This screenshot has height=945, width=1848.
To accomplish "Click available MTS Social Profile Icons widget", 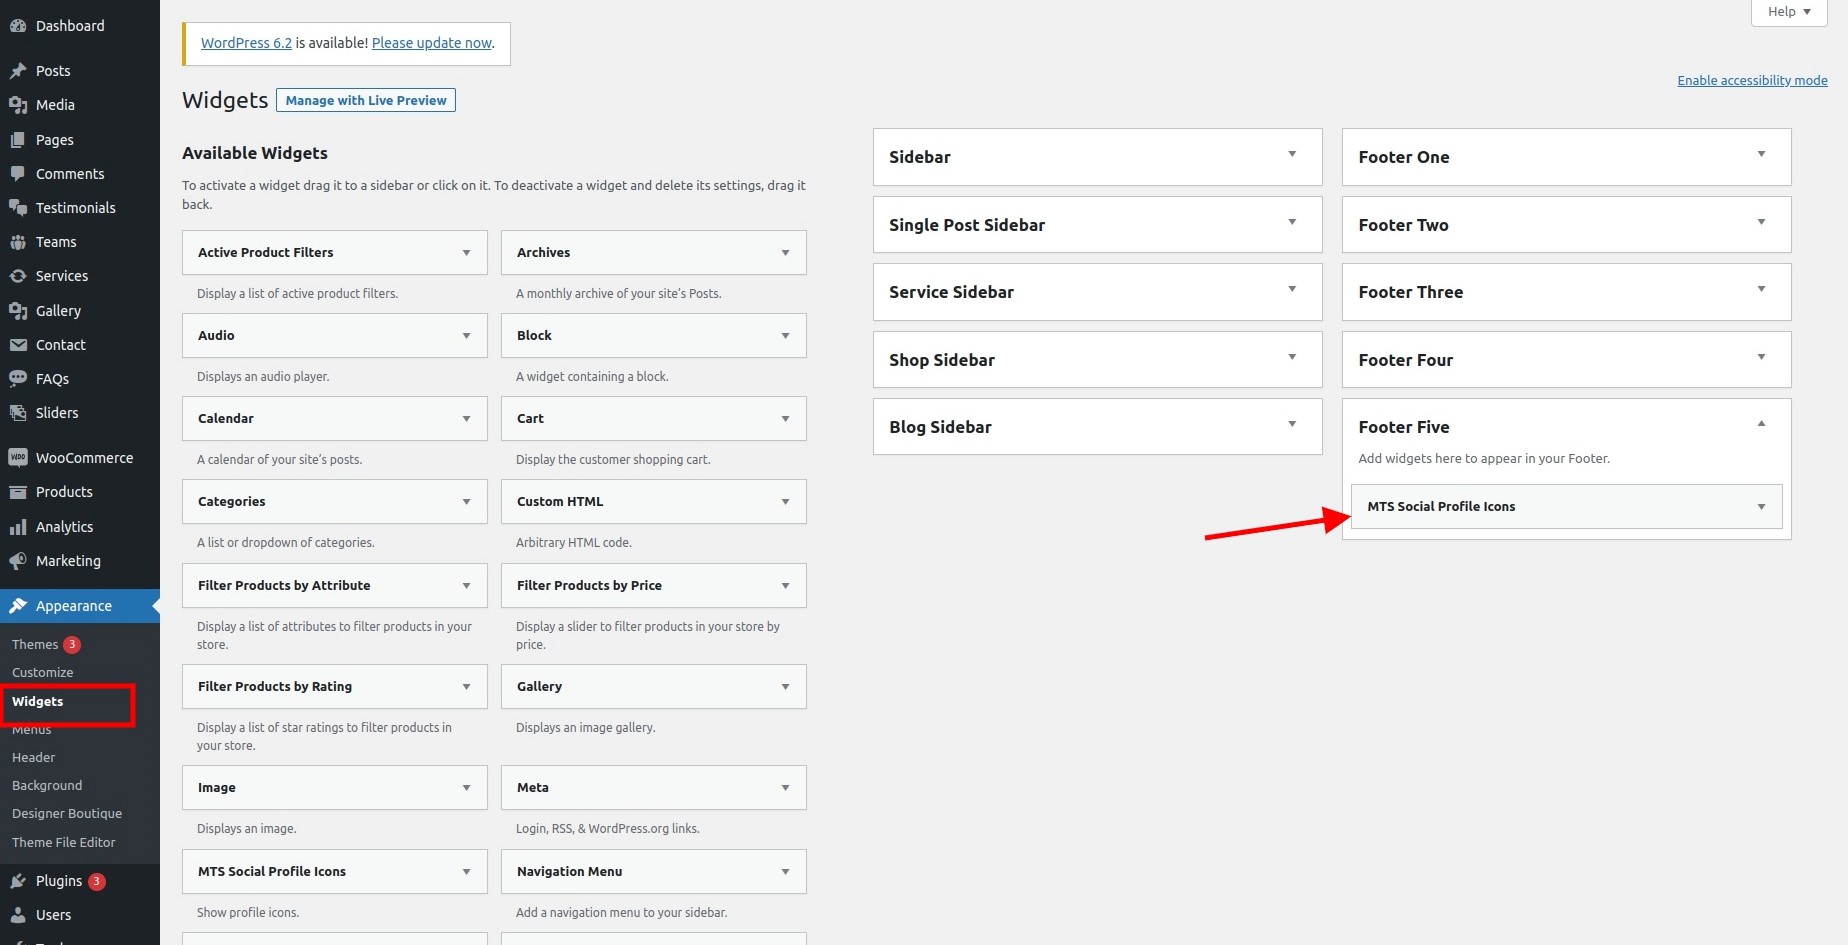I will [x=334, y=872].
